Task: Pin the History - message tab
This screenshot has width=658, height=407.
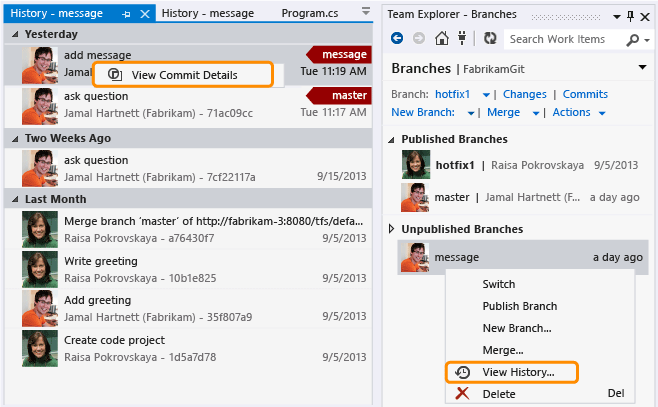Action: point(126,14)
